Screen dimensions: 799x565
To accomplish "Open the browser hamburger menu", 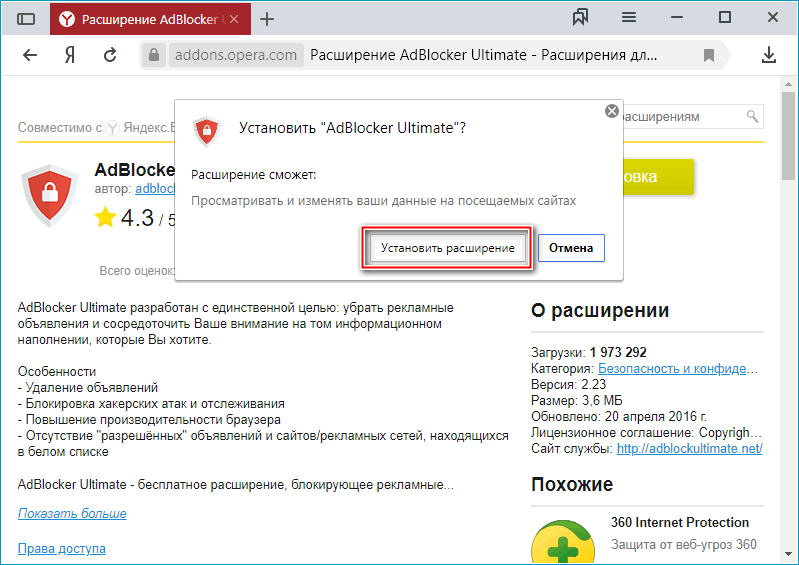I will point(629,18).
